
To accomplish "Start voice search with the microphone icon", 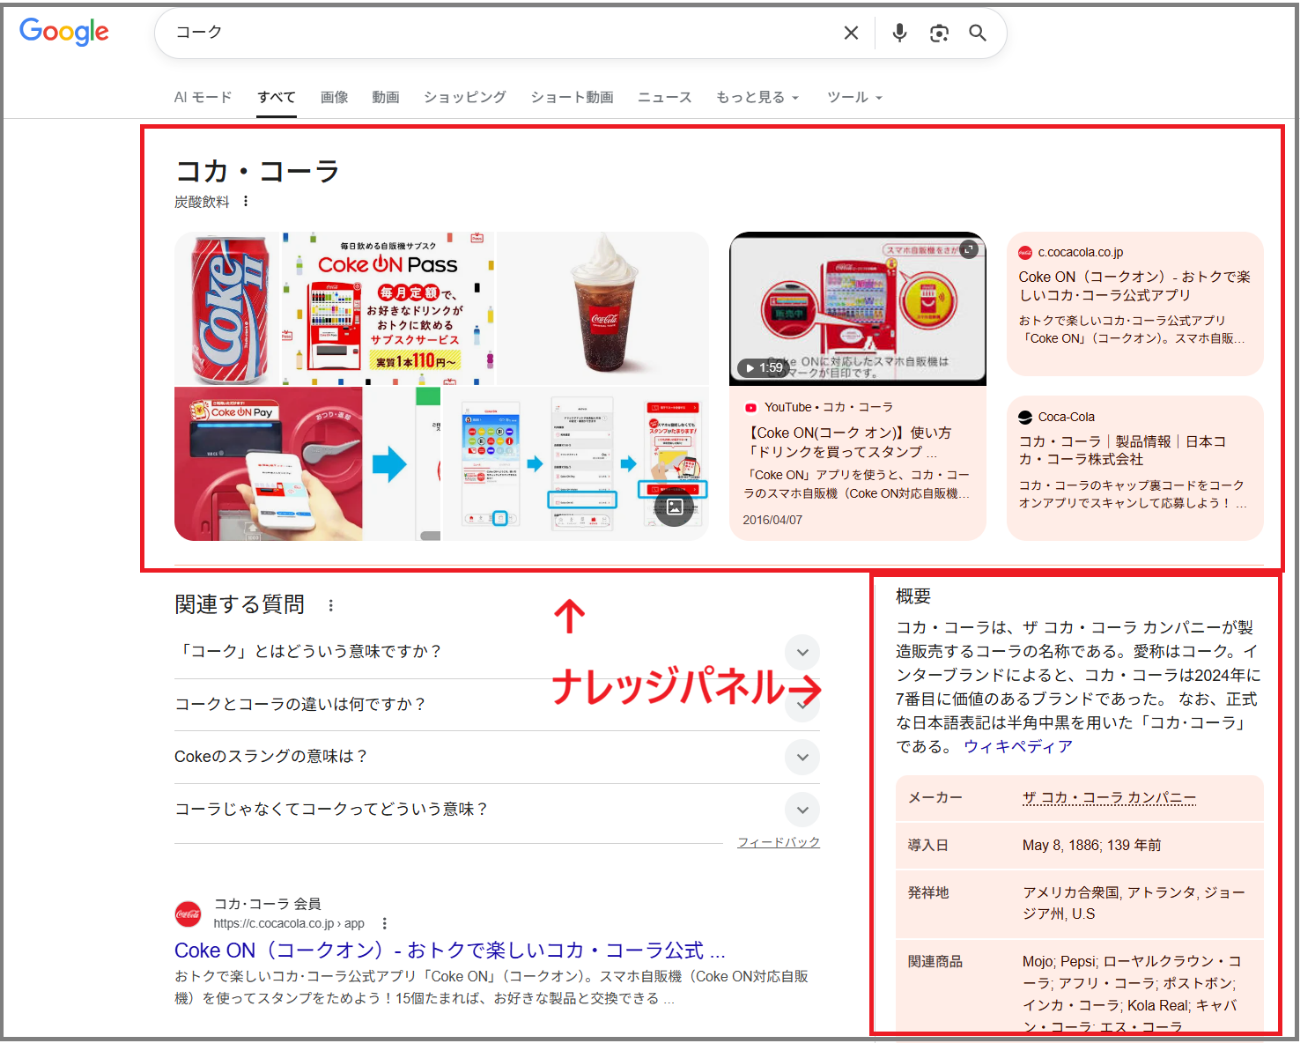I will [899, 32].
